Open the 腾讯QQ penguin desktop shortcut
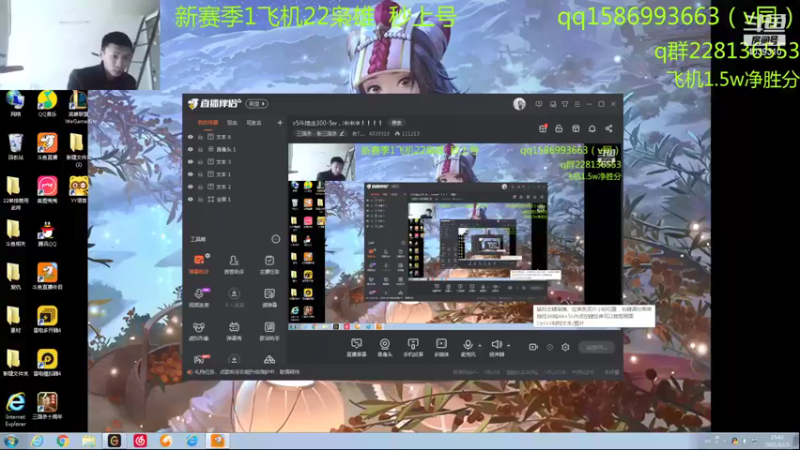The image size is (800, 450). click(47, 235)
